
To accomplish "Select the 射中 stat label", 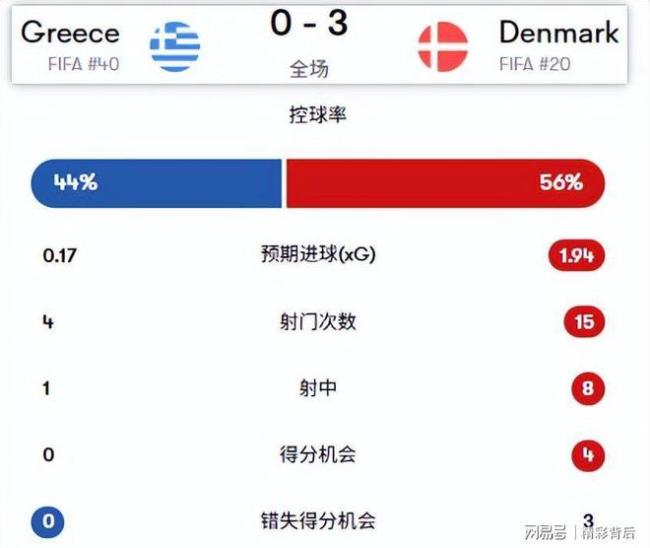I will tap(317, 388).
